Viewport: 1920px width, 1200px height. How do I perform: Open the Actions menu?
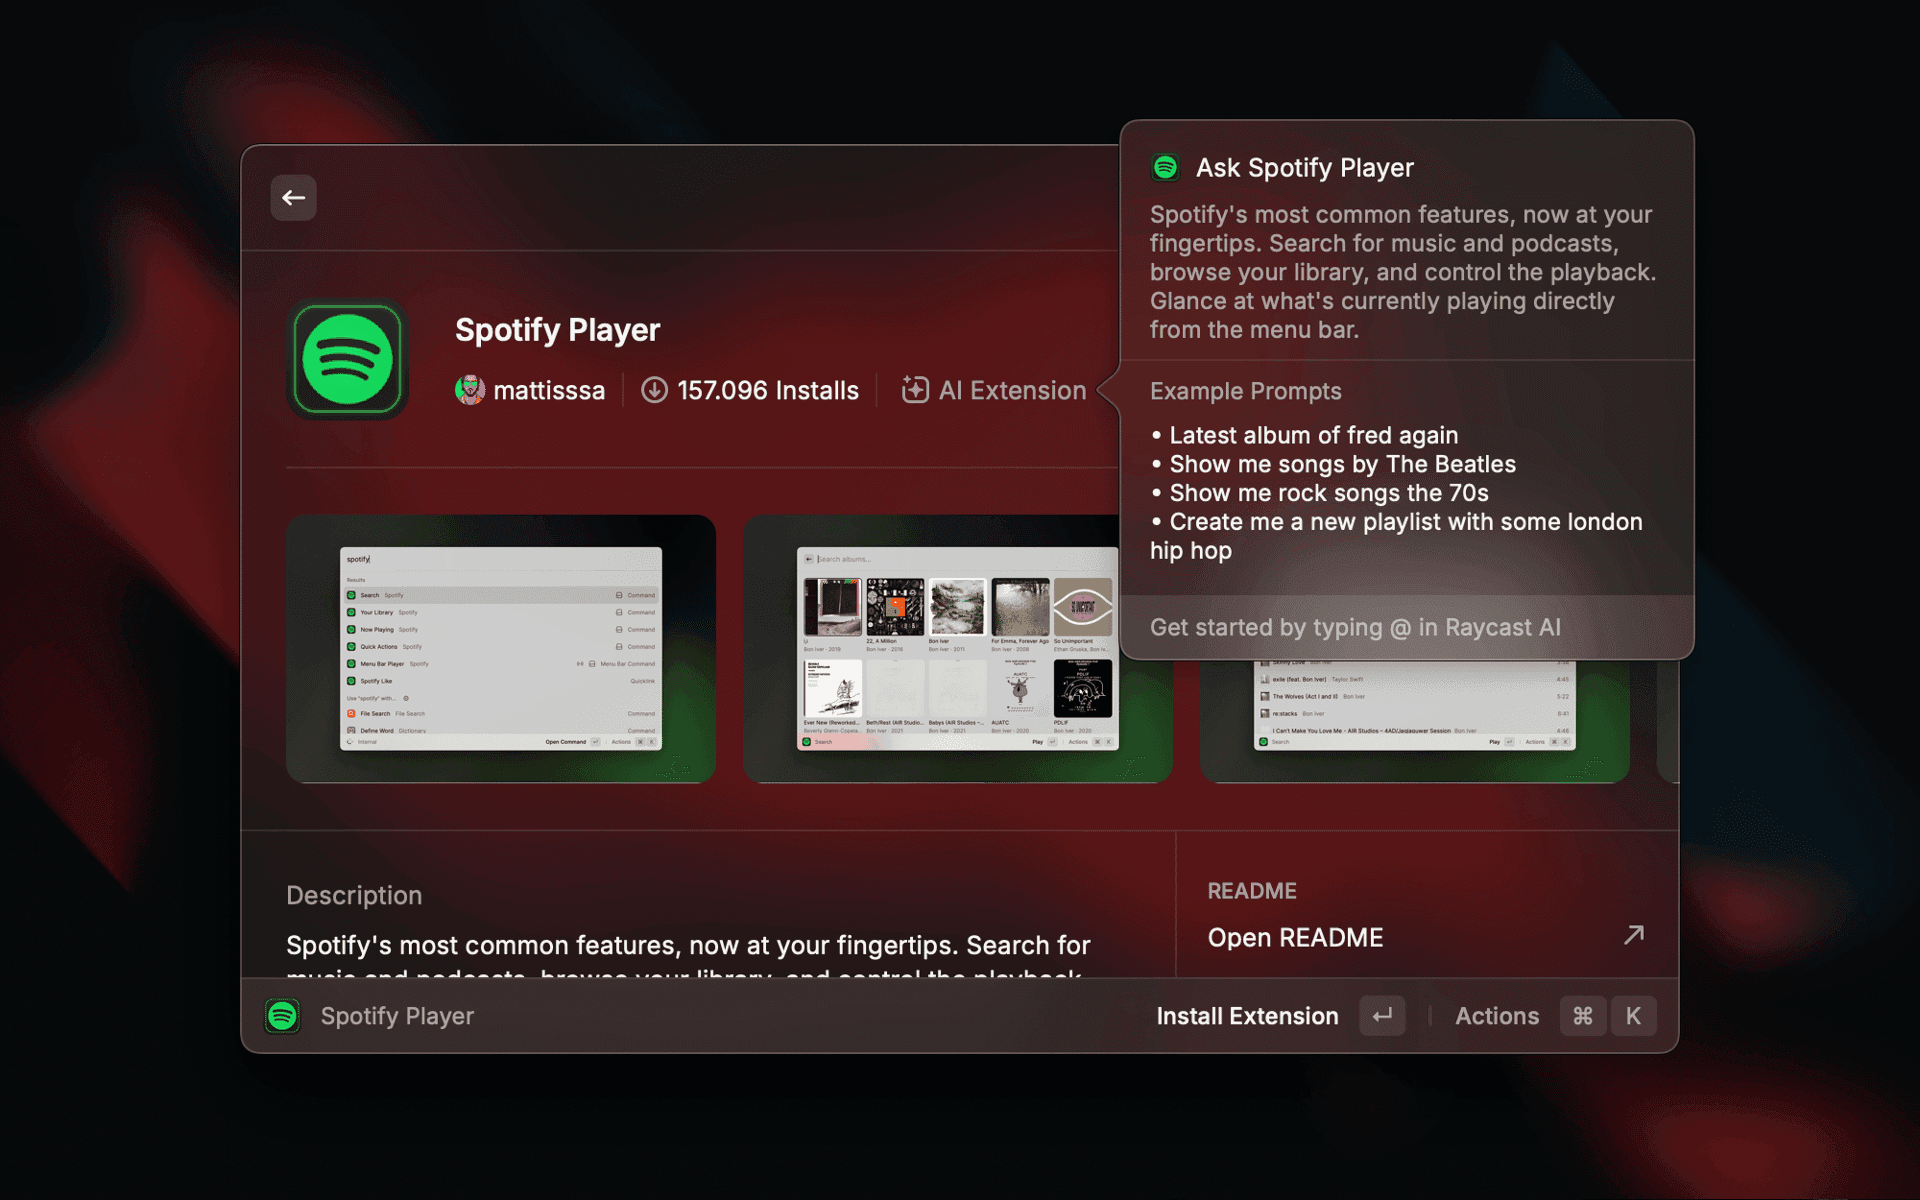[1496, 1016]
